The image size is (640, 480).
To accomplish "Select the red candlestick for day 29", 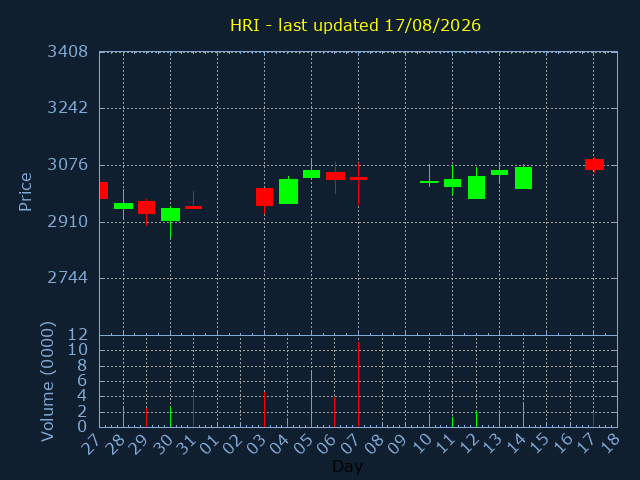I will click(x=147, y=207).
